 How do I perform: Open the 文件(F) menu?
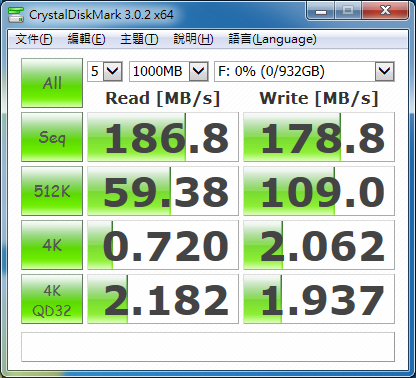click(x=34, y=39)
